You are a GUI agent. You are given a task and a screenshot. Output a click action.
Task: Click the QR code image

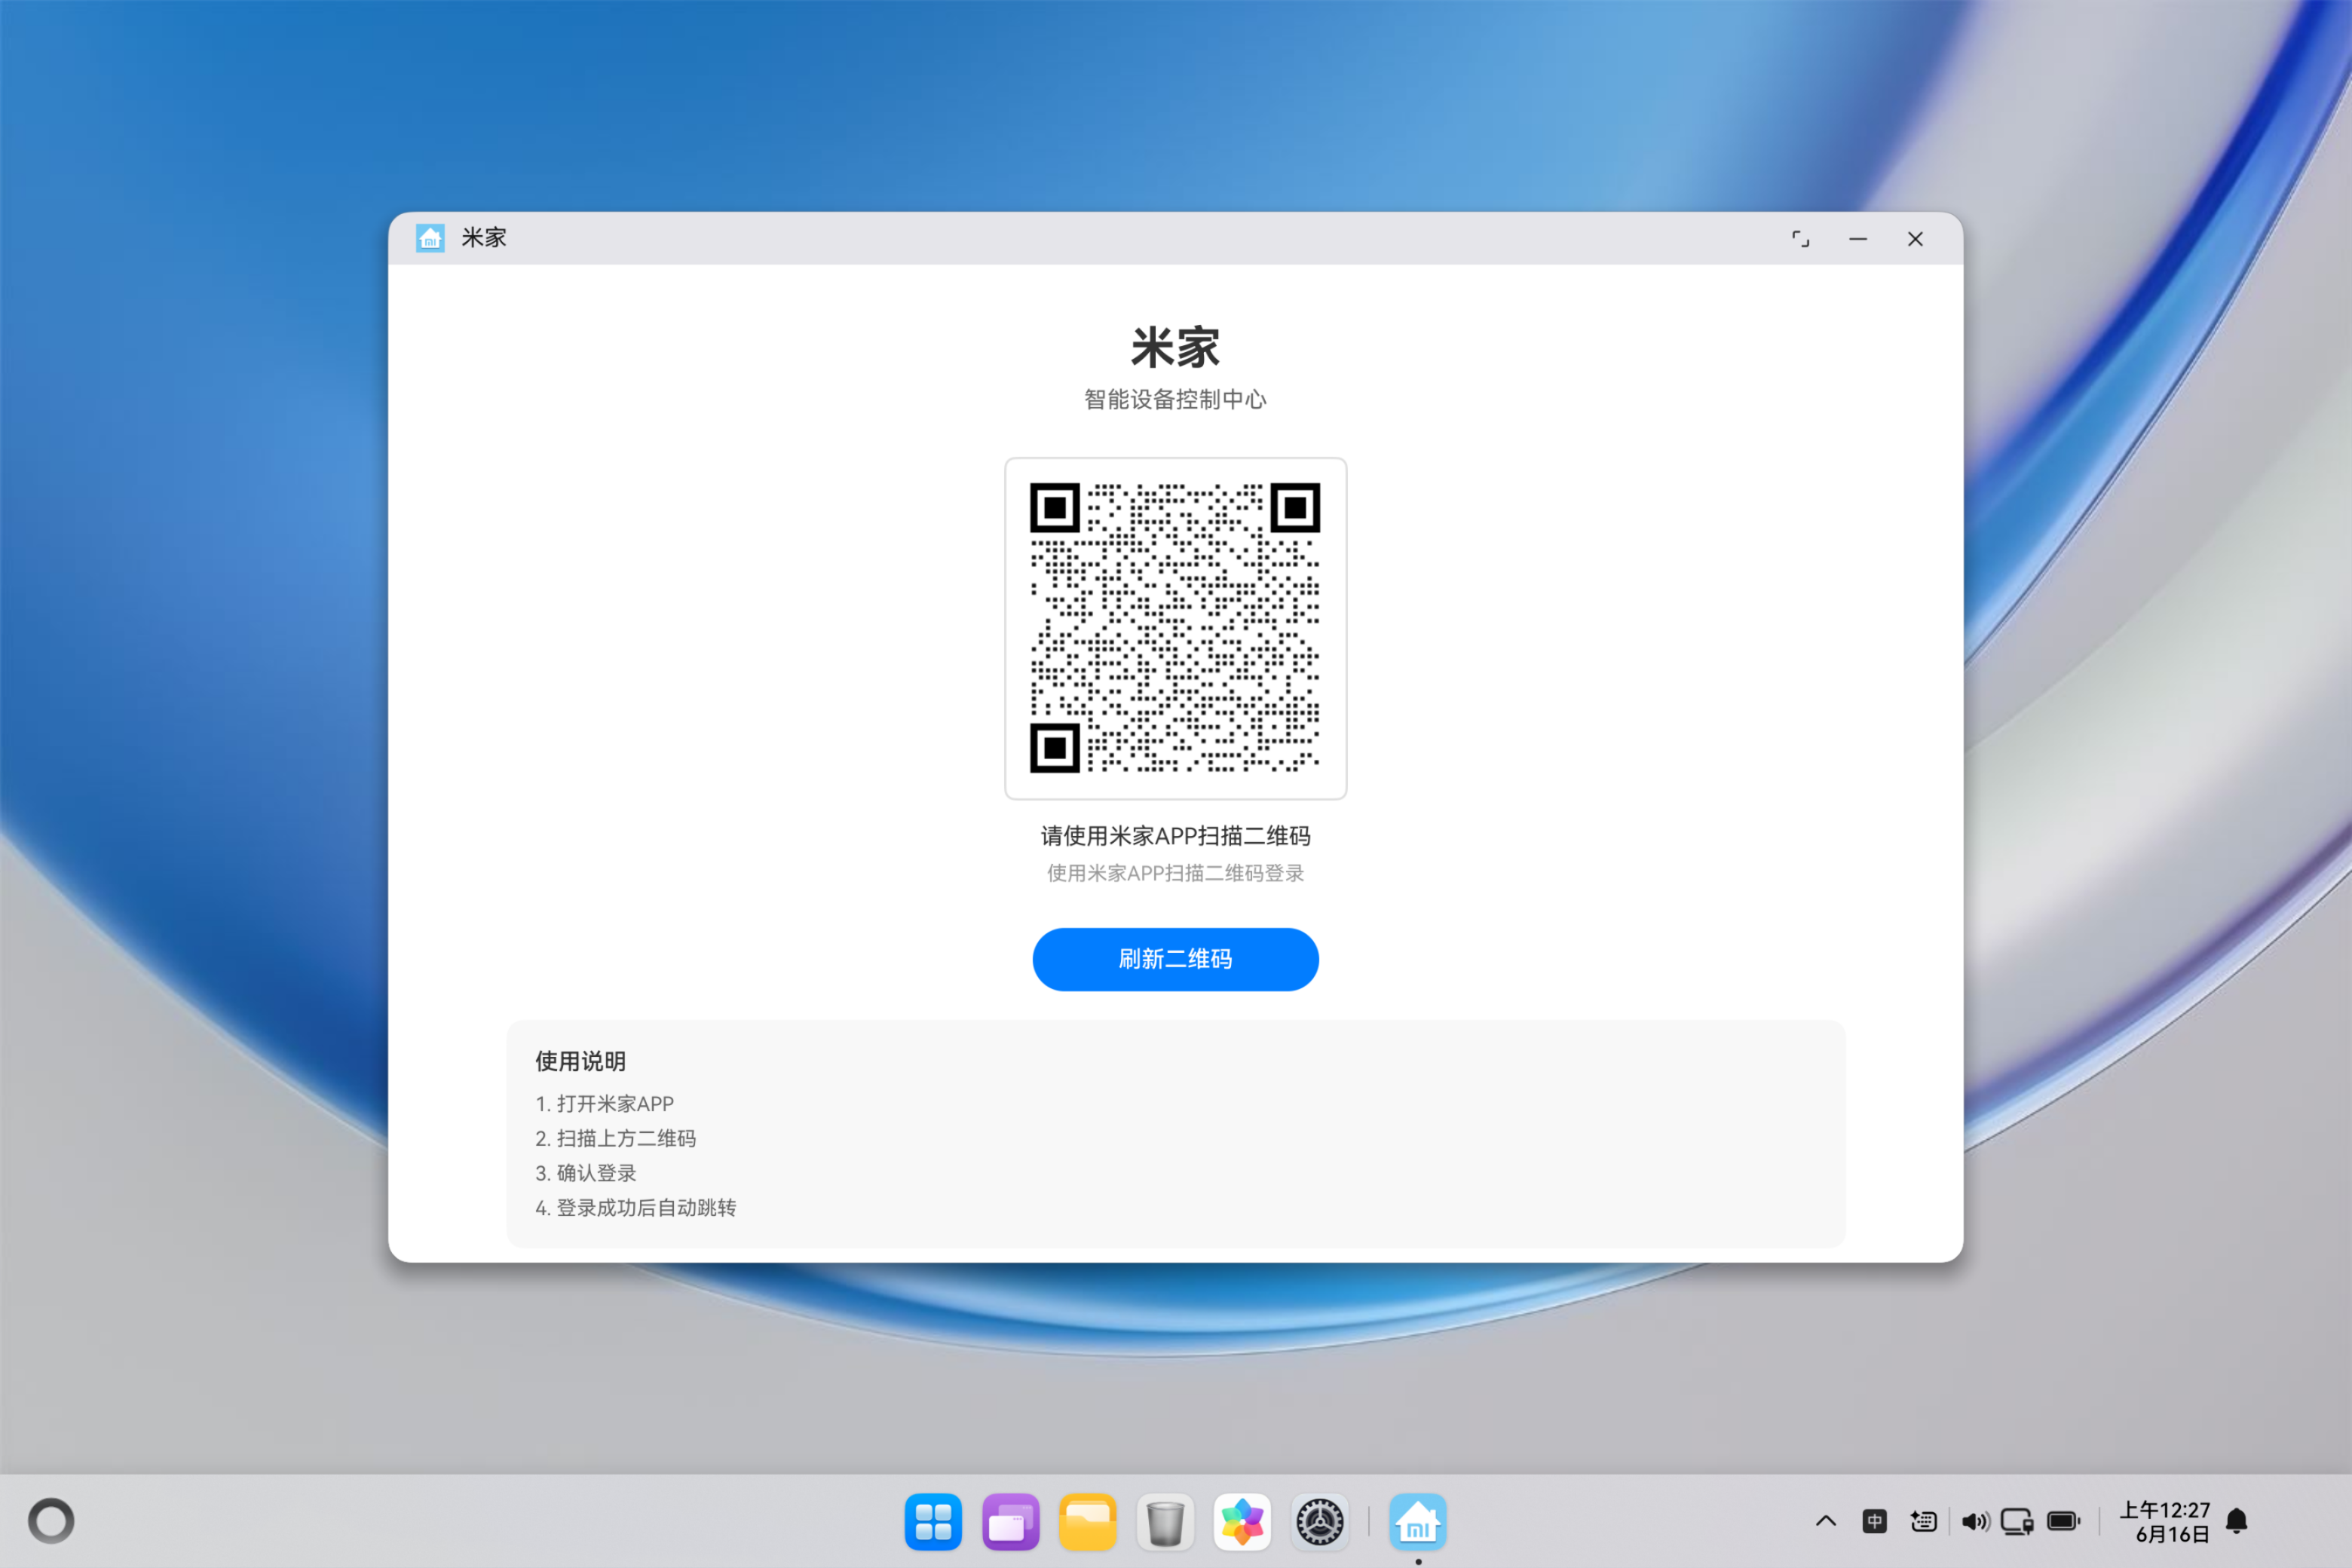pyautogui.click(x=1175, y=628)
